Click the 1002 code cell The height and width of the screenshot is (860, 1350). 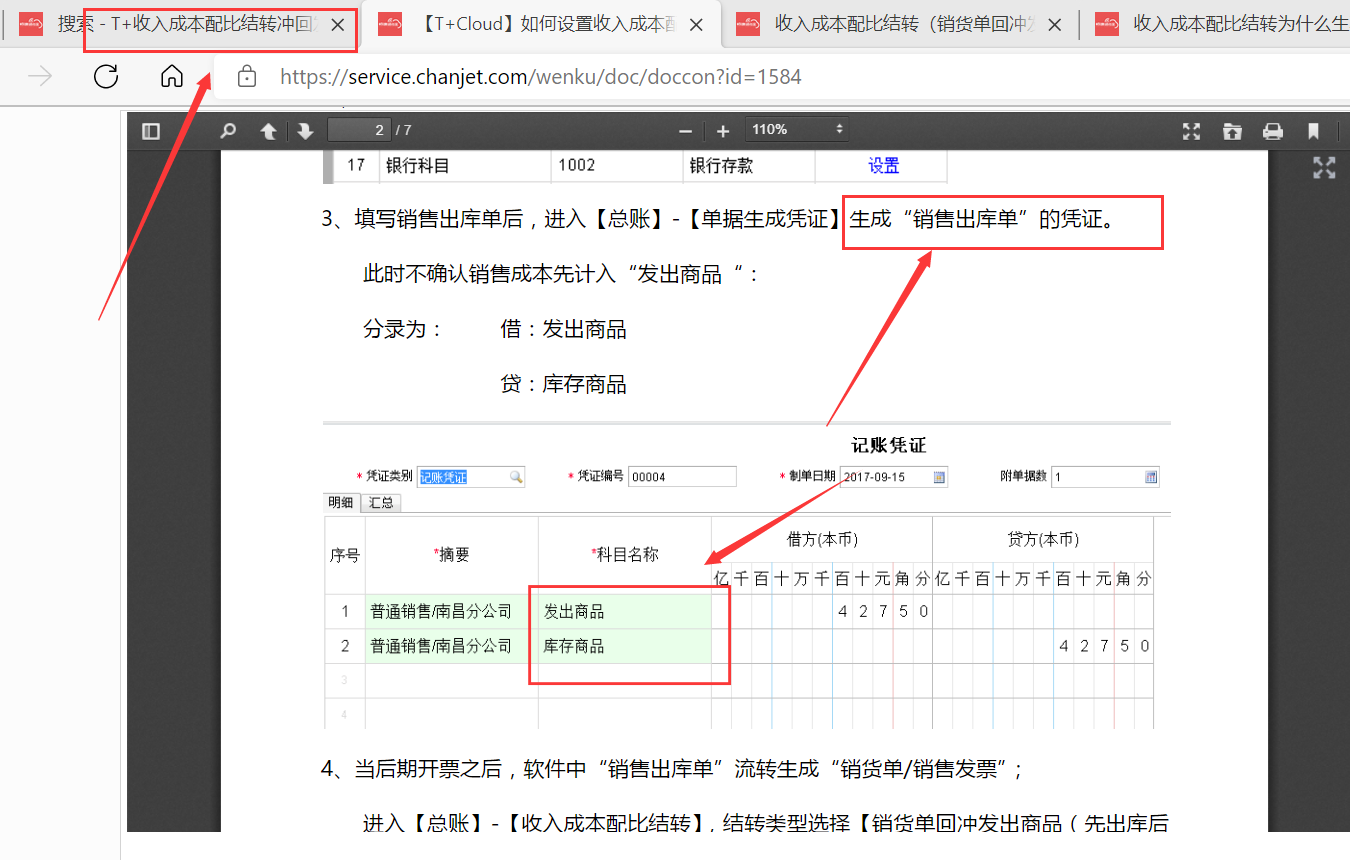(617, 166)
